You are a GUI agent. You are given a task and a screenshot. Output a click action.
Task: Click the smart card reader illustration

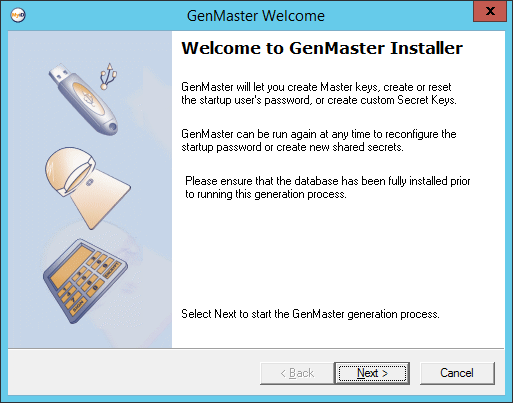88,188
